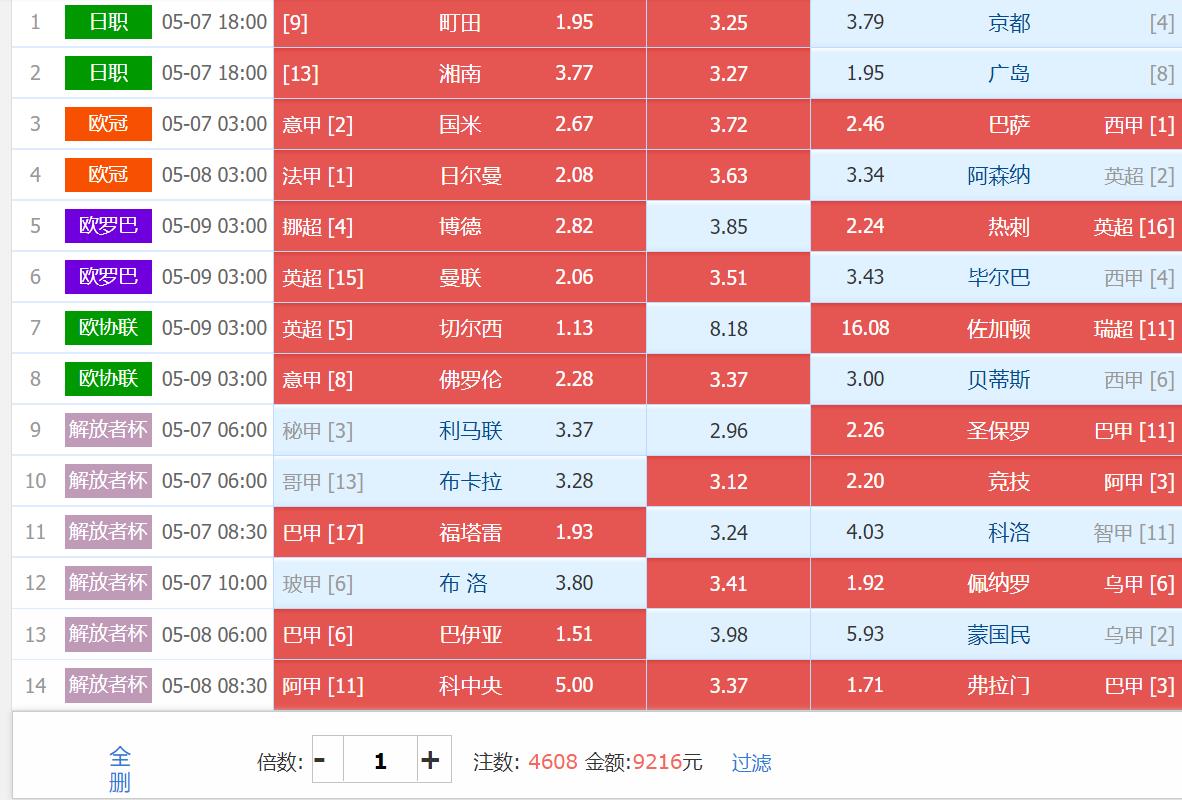Toggle 佐加顿 away win odds 16.08
Viewport: 1182px width, 800px height.
click(x=995, y=329)
